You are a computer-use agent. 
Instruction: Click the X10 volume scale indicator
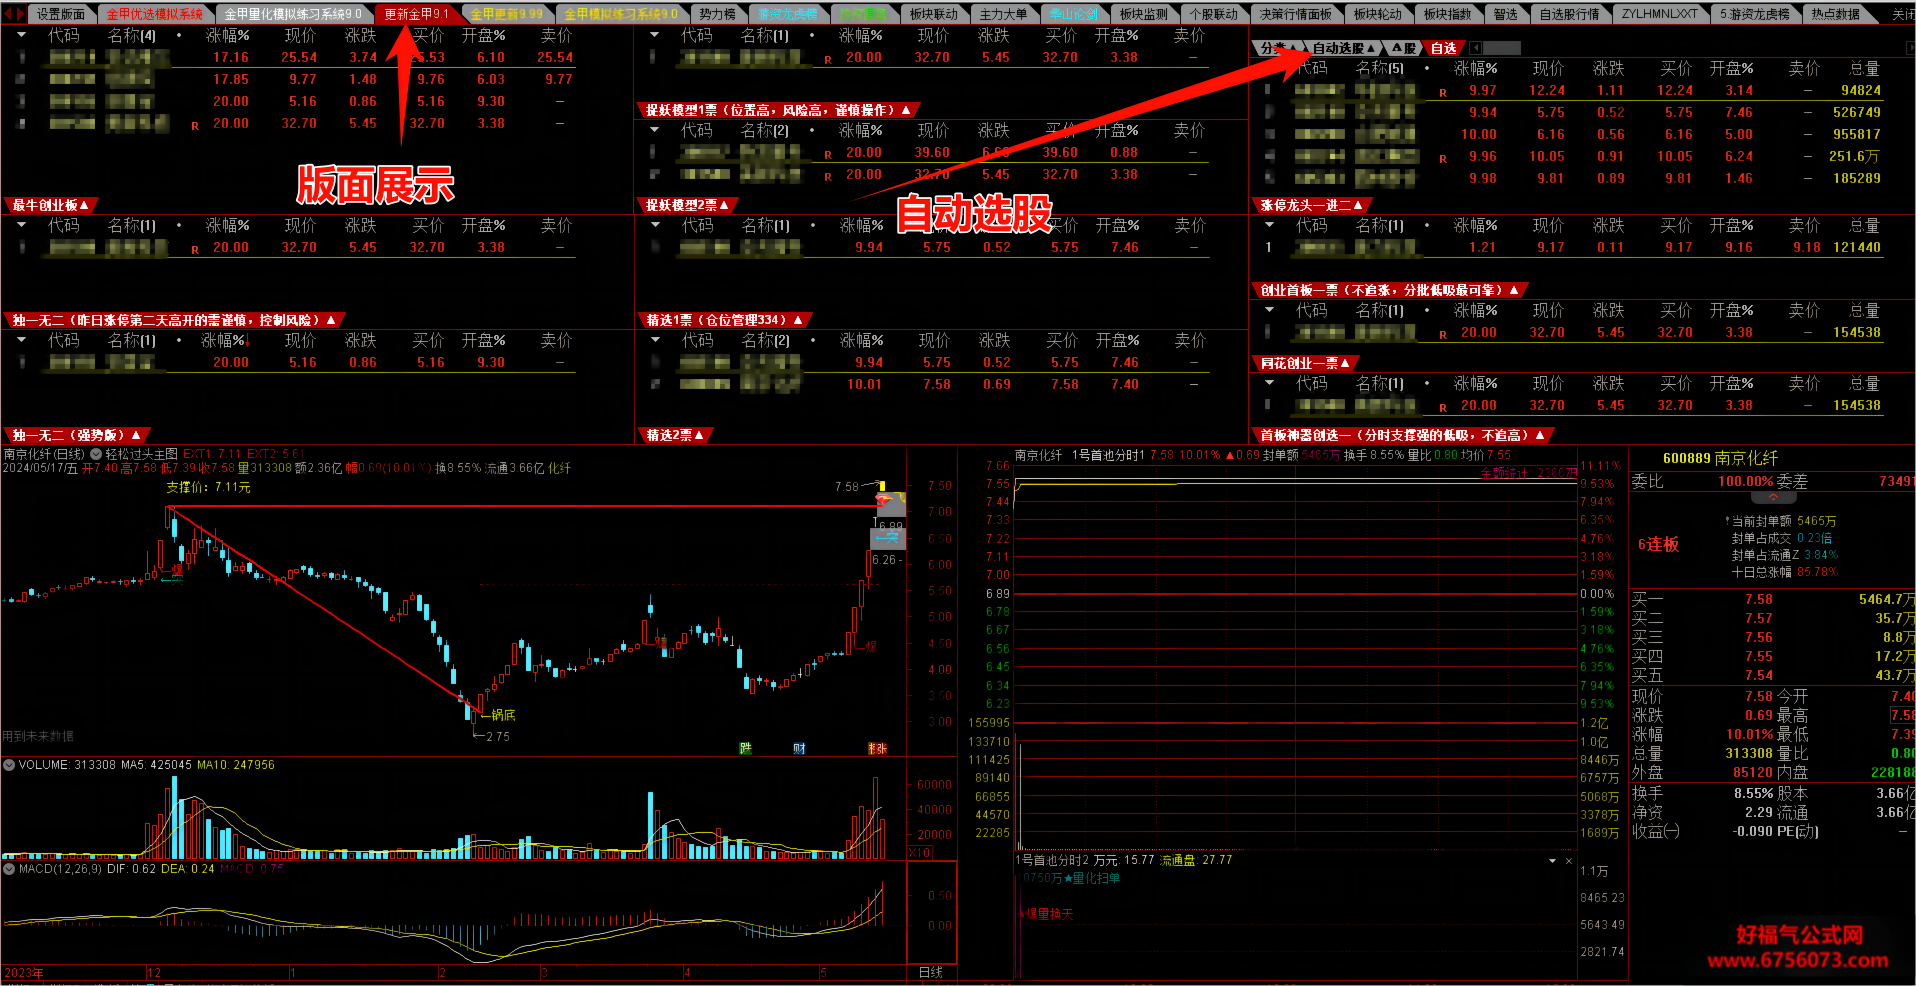[x=920, y=853]
